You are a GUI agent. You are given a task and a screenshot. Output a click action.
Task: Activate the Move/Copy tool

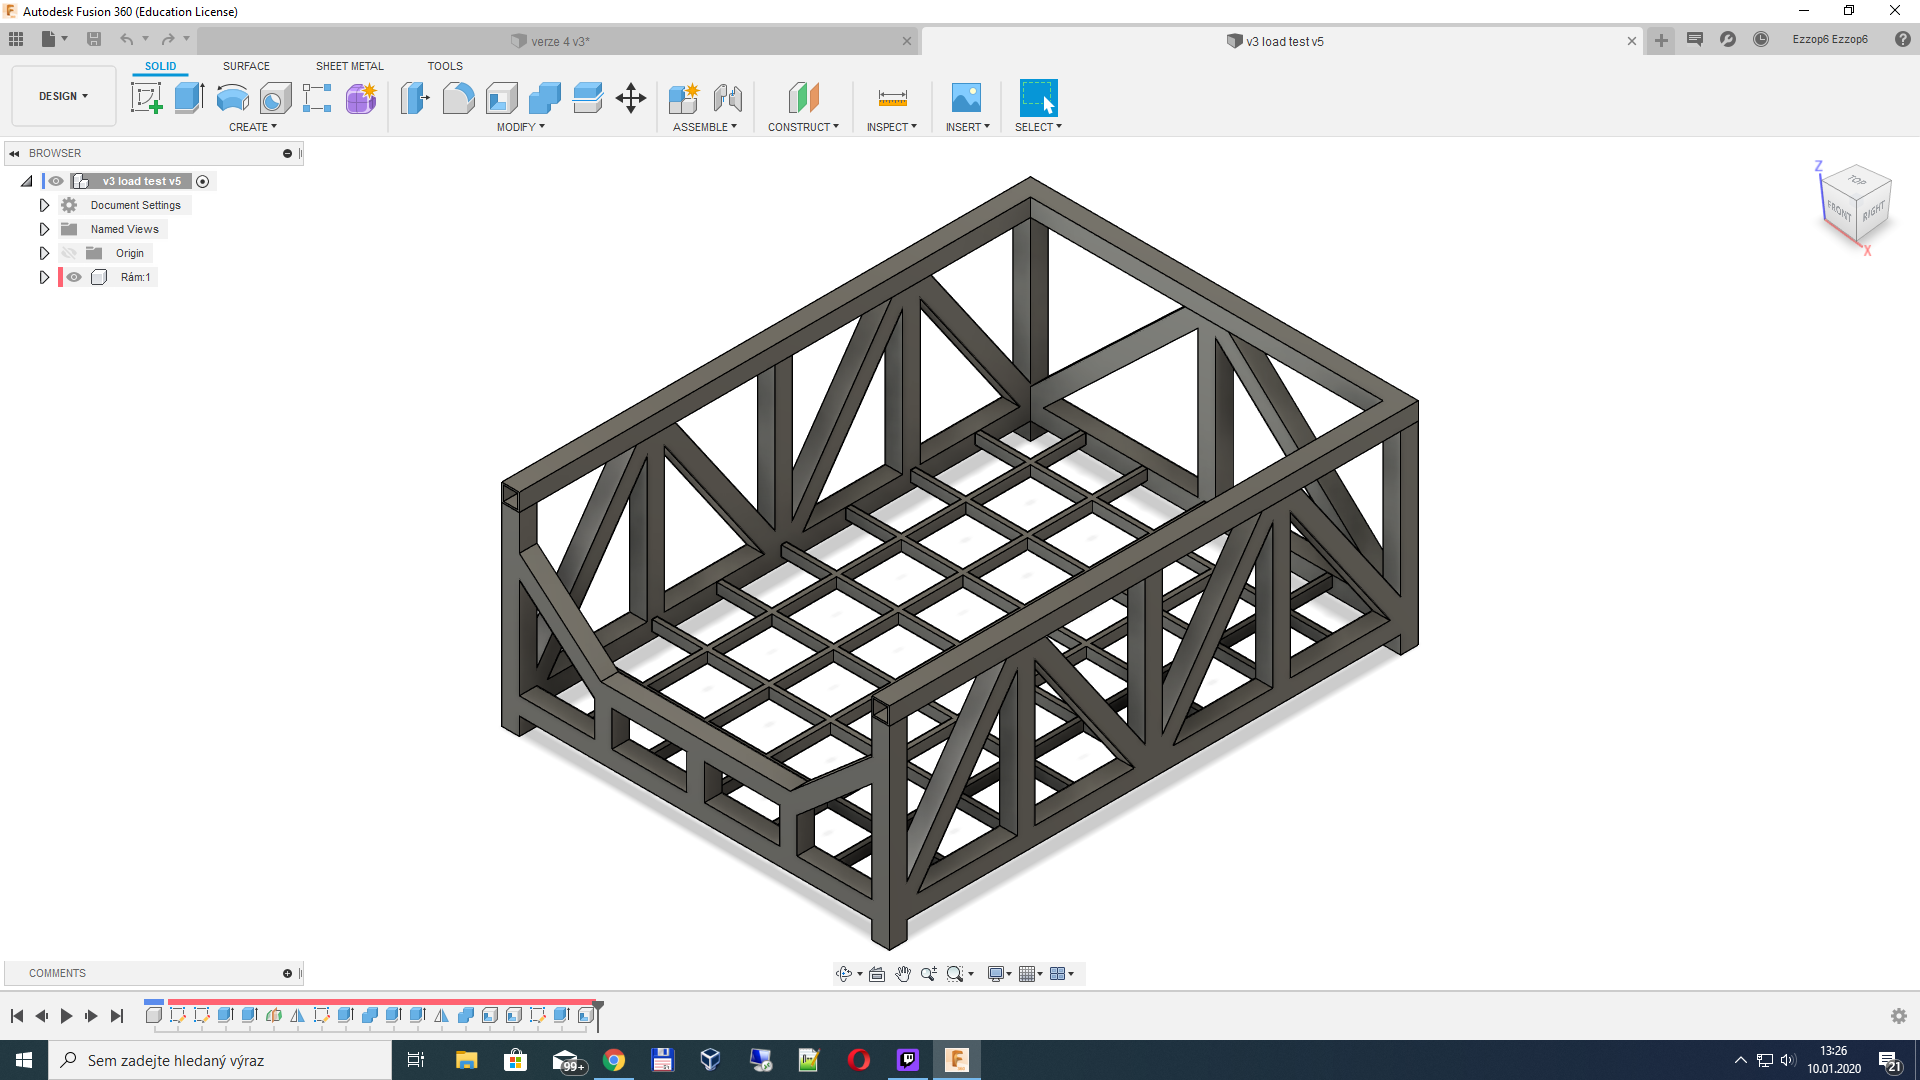pyautogui.click(x=631, y=98)
